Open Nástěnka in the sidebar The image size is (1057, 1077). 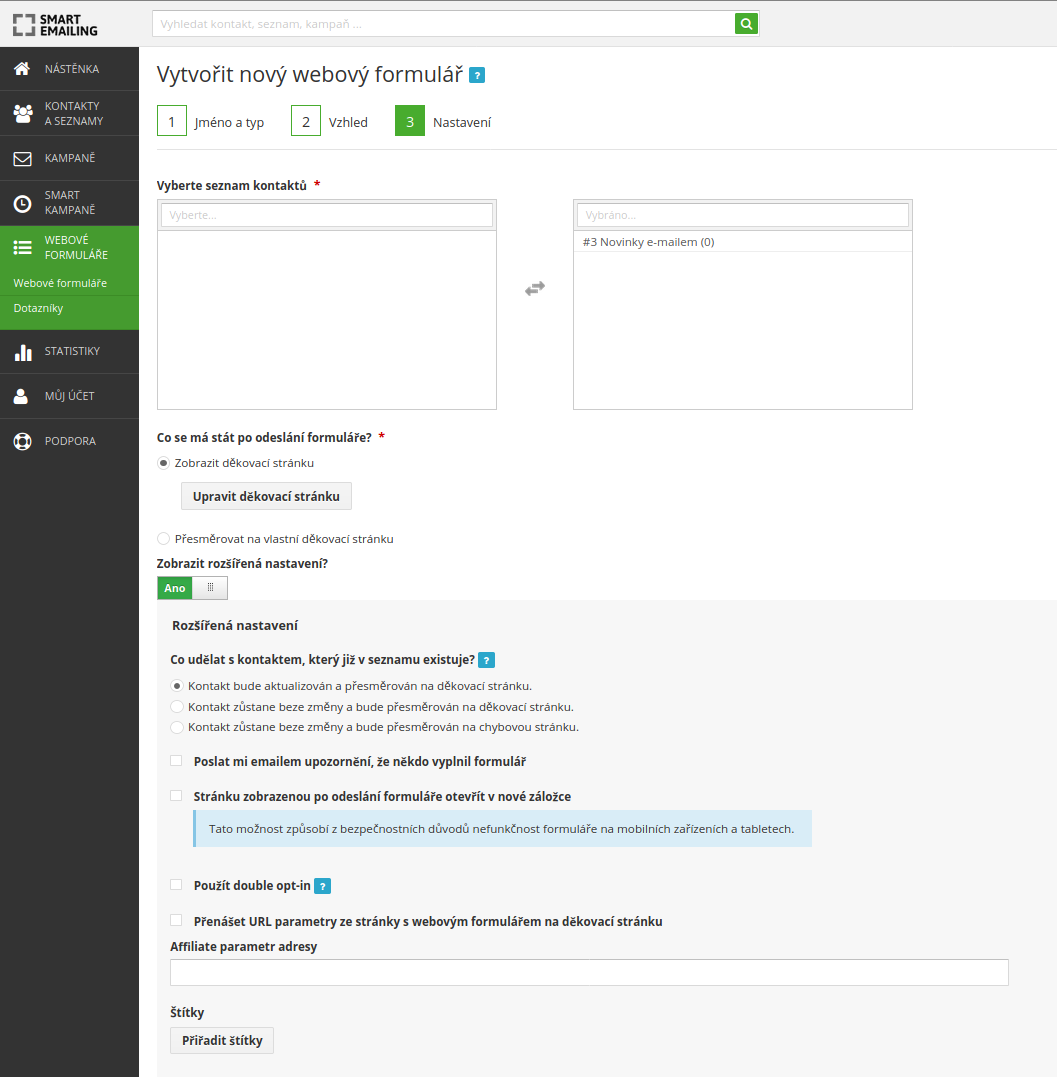click(x=69, y=69)
